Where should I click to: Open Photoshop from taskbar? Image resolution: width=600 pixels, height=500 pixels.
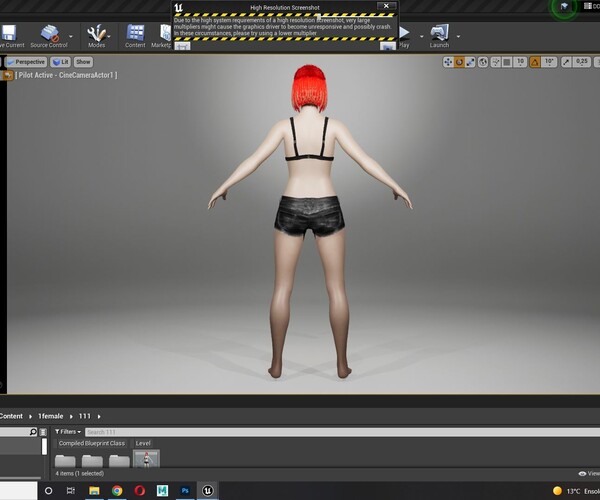point(185,490)
